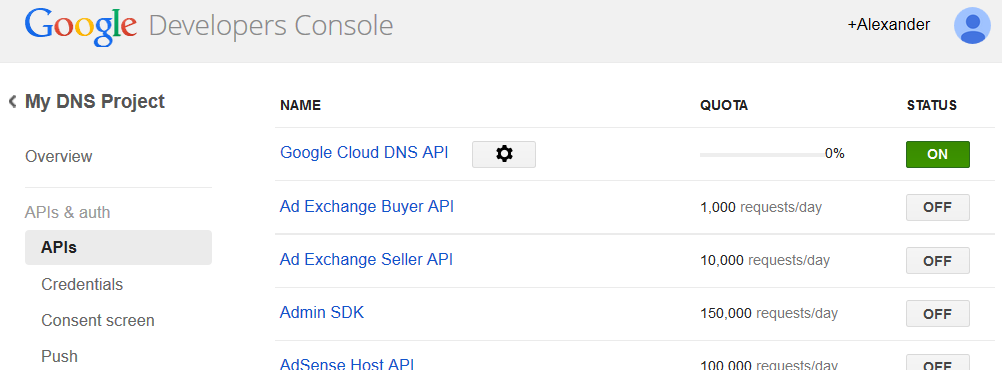The image size is (1002, 370).
Task: Click the Google logo
Action: pyautogui.click(x=81, y=27)
